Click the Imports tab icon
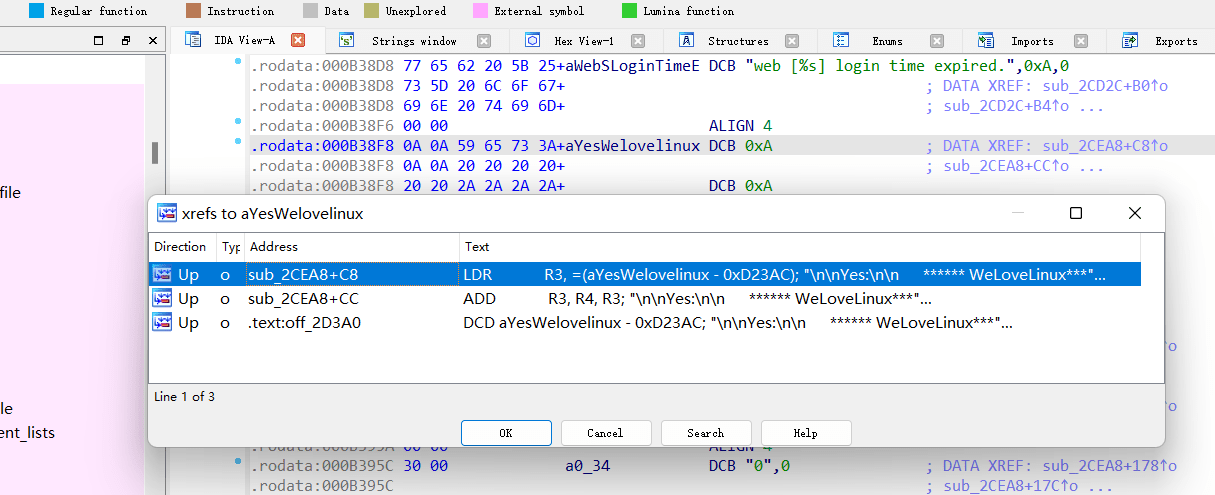 986,41
